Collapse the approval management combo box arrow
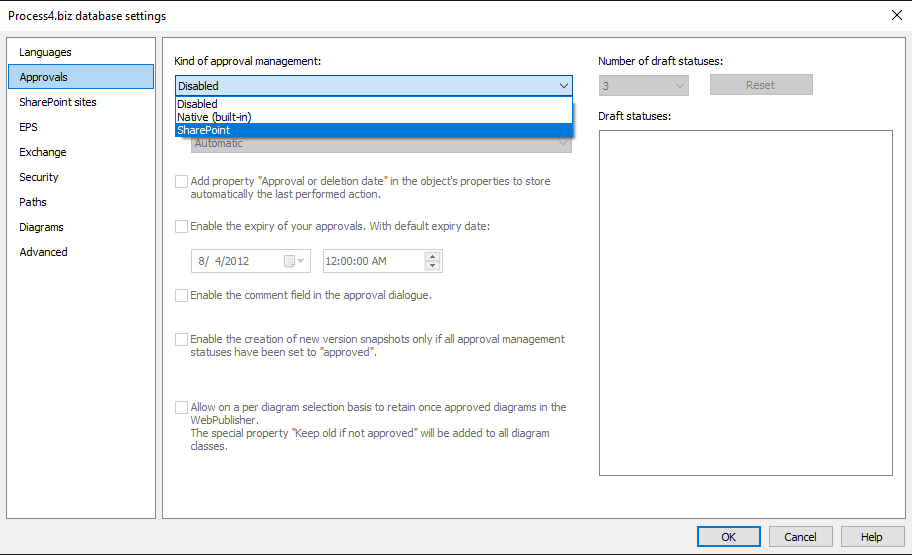 (563, 86)
